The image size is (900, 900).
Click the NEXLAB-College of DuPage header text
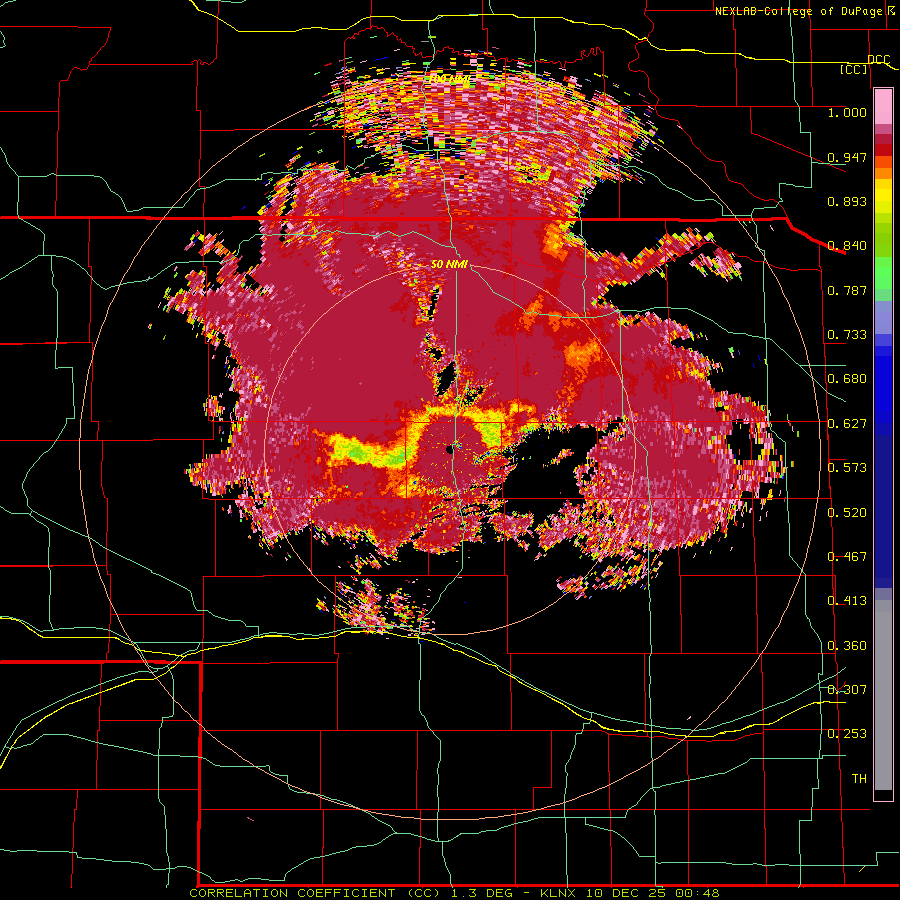798,11
